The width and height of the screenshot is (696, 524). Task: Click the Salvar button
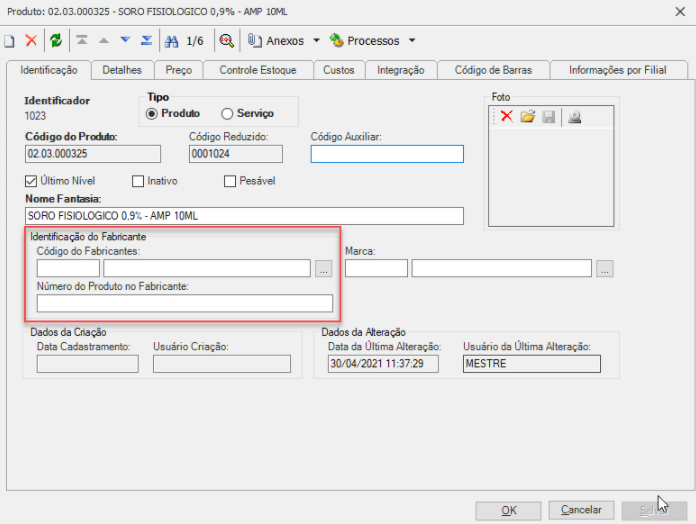click(x=654, y=511)
